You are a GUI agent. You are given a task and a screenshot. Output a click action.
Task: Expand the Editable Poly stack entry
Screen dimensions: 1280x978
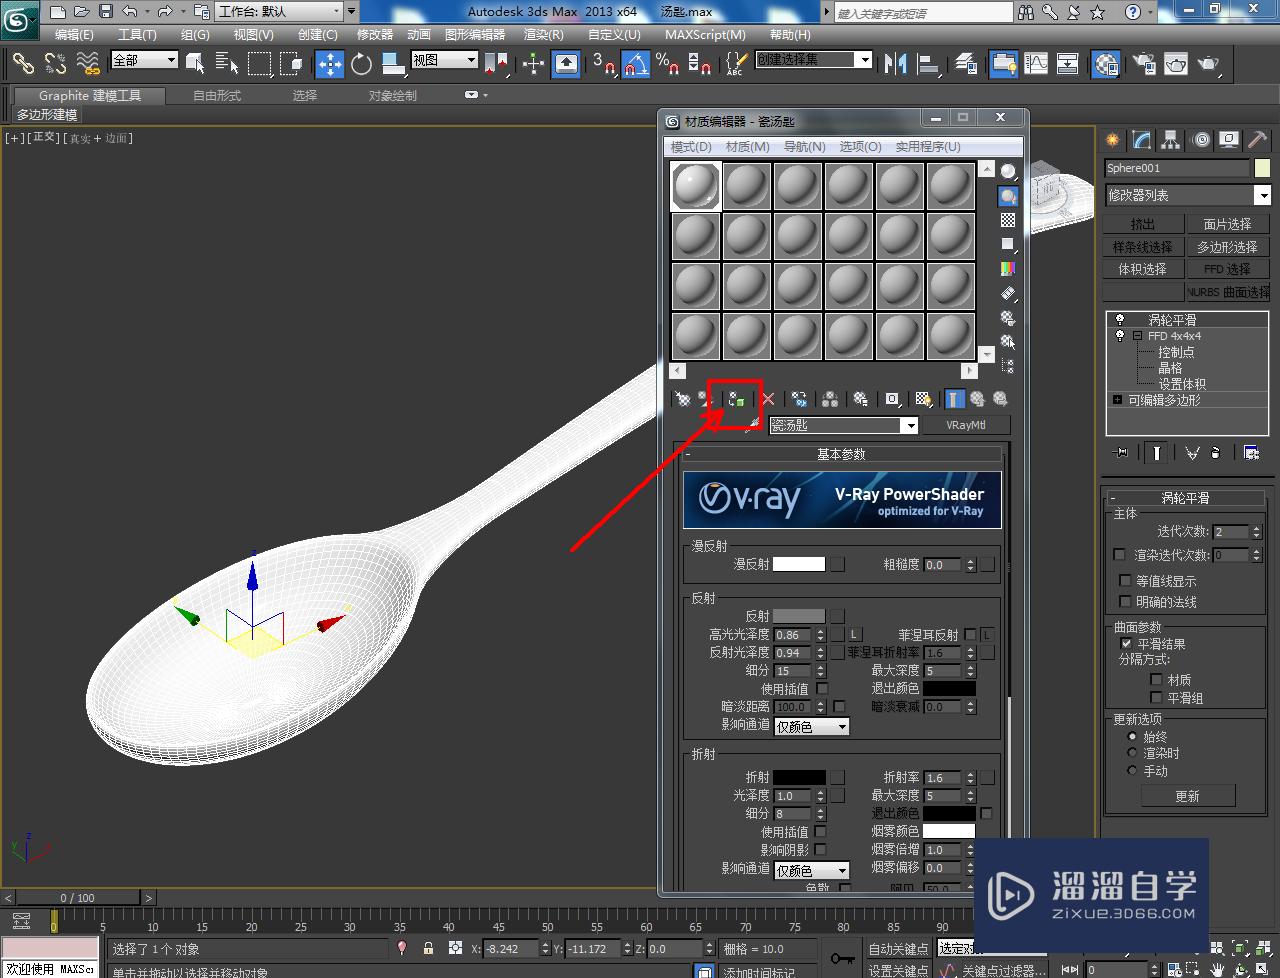coord(1117,400)
